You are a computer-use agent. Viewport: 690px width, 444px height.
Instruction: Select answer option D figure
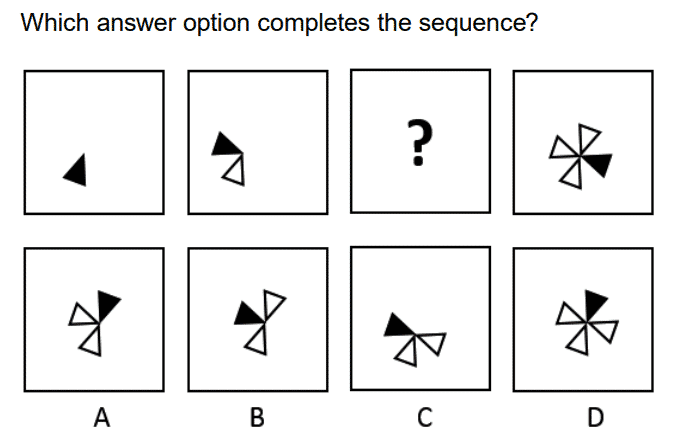point(584,319)
